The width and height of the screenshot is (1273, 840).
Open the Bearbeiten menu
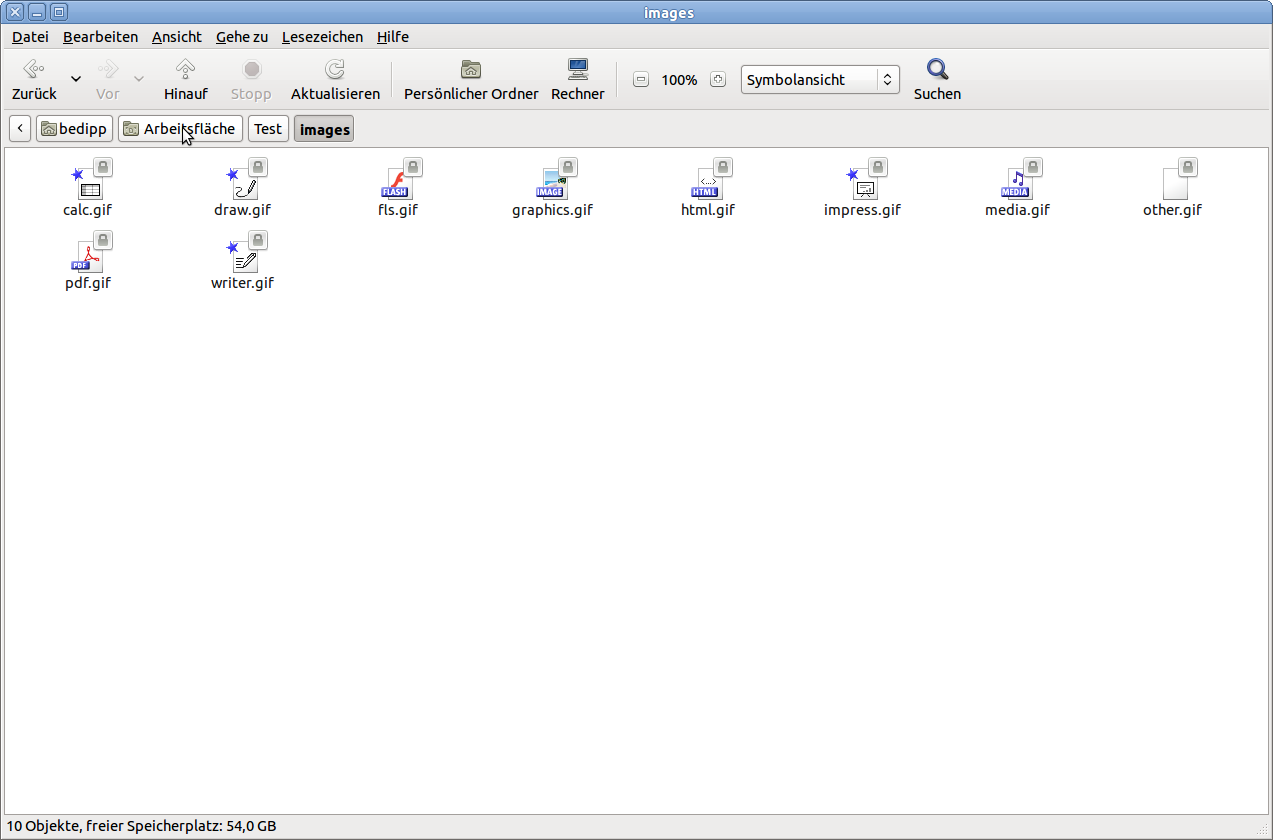point(100,37)
